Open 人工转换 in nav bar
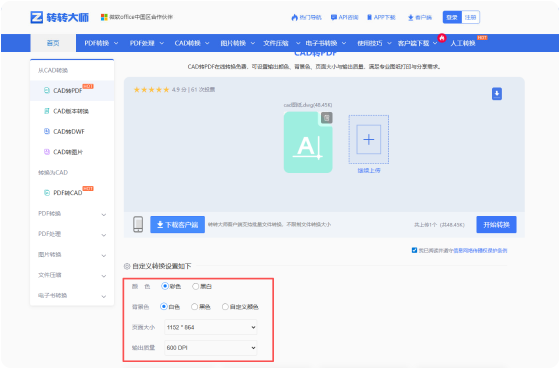Screen dimensions: 560x369 (463, 43)
